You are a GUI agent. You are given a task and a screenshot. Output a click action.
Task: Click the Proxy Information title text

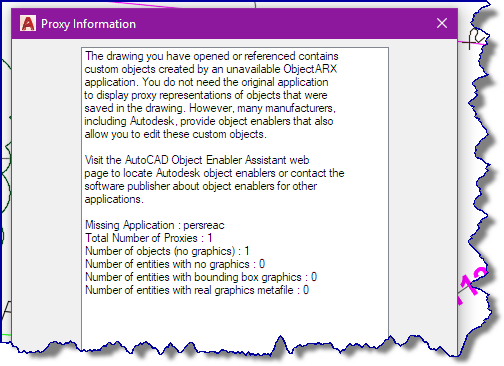[88, 24]
